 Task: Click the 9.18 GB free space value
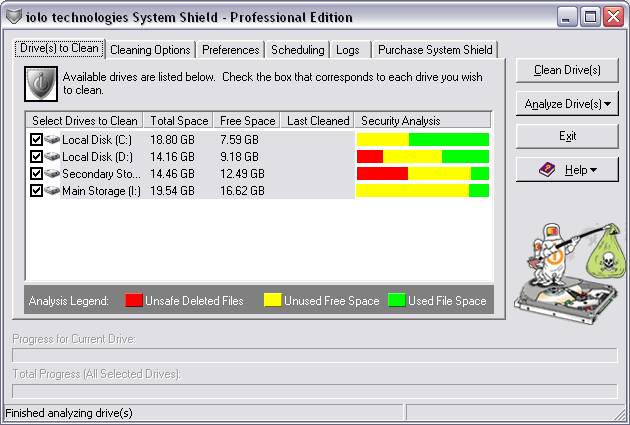239,157
